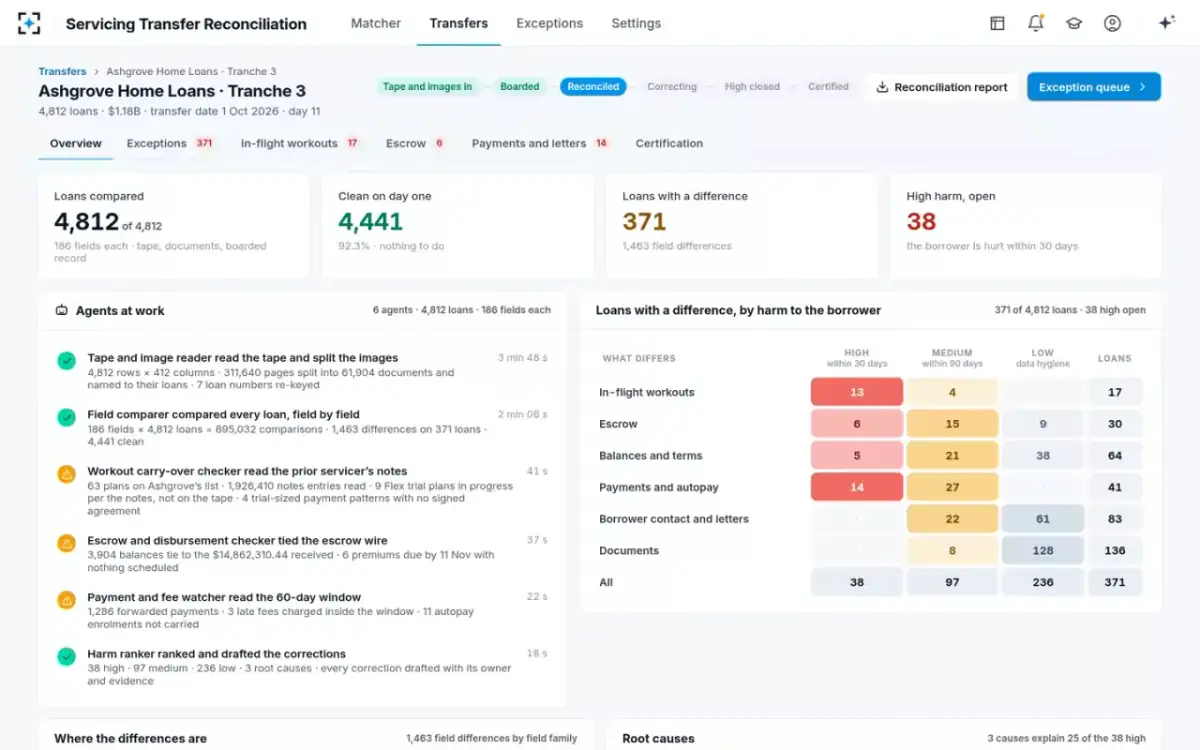Click the green check for Harm ranker

66,657
